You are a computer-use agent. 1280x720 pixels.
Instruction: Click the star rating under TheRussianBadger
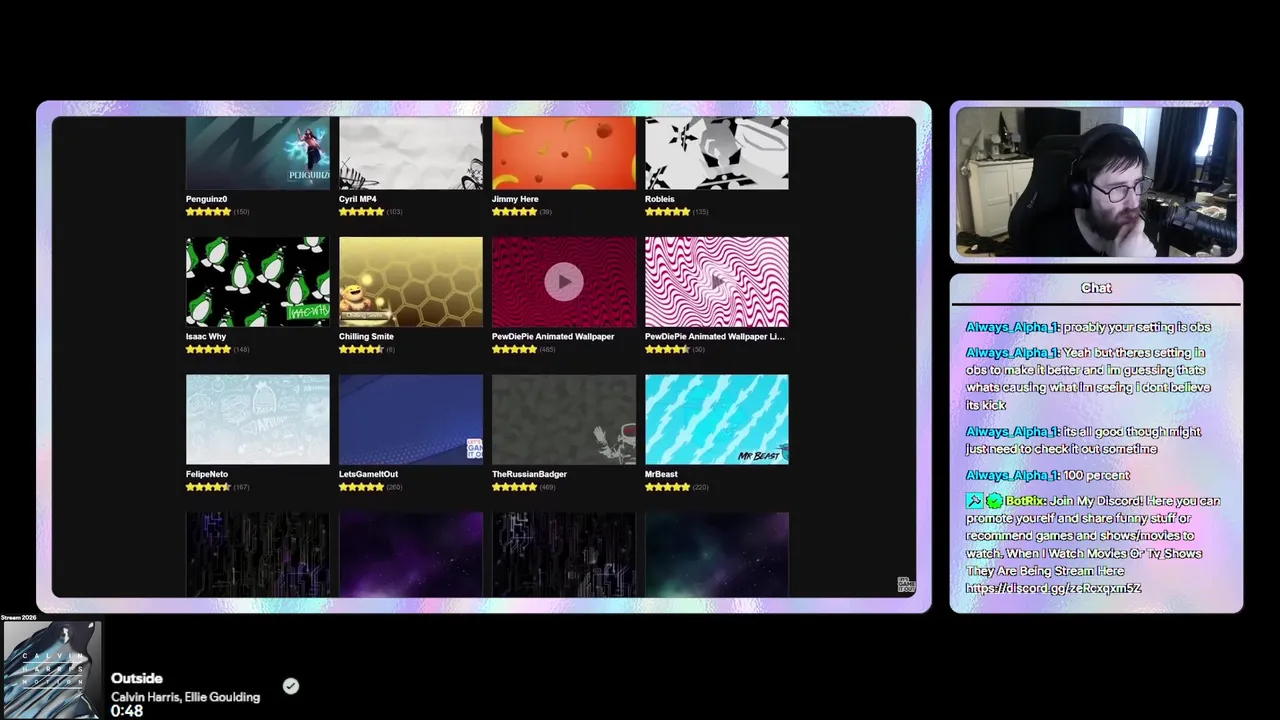click(x=514, y=487)
